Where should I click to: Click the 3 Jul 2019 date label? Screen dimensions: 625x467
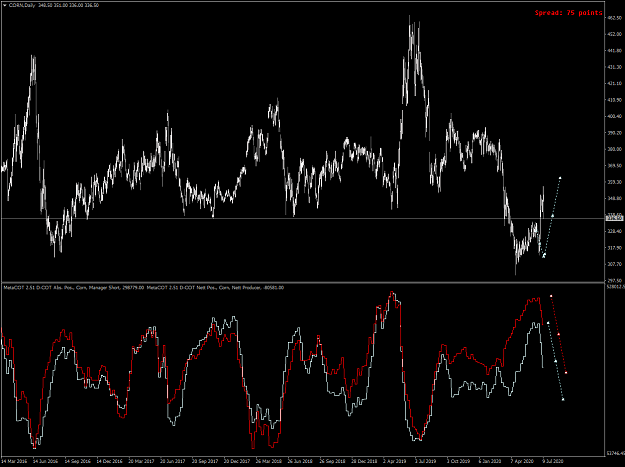pos(427,461)
